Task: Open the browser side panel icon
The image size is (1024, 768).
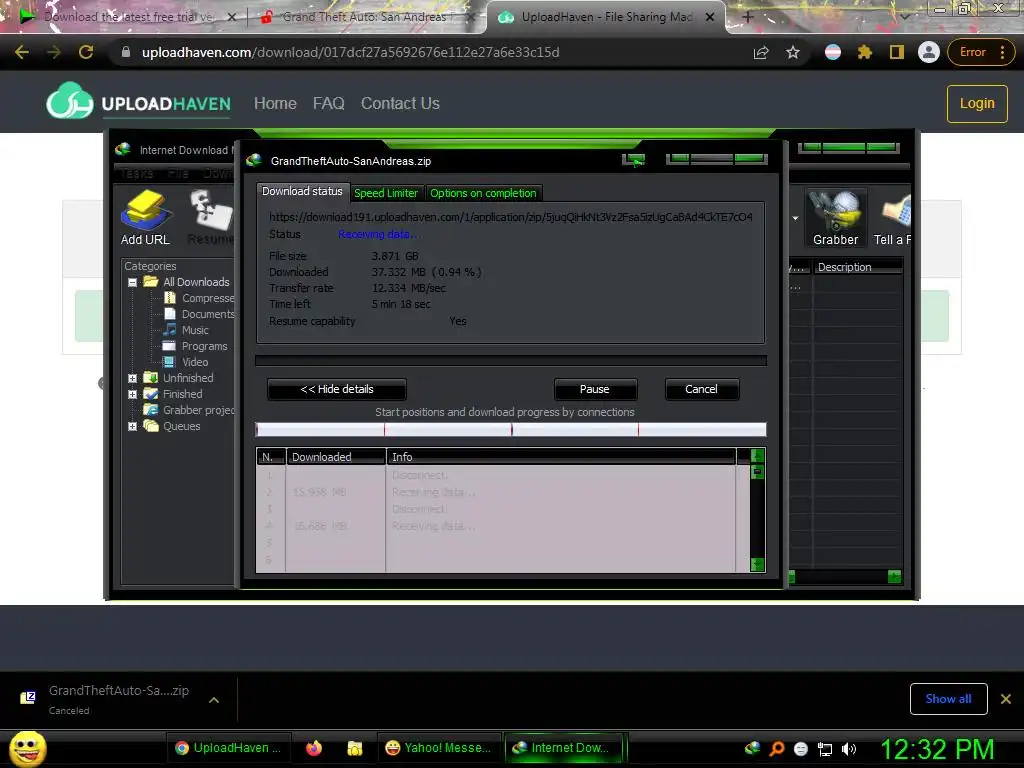Action: point(897,52)
